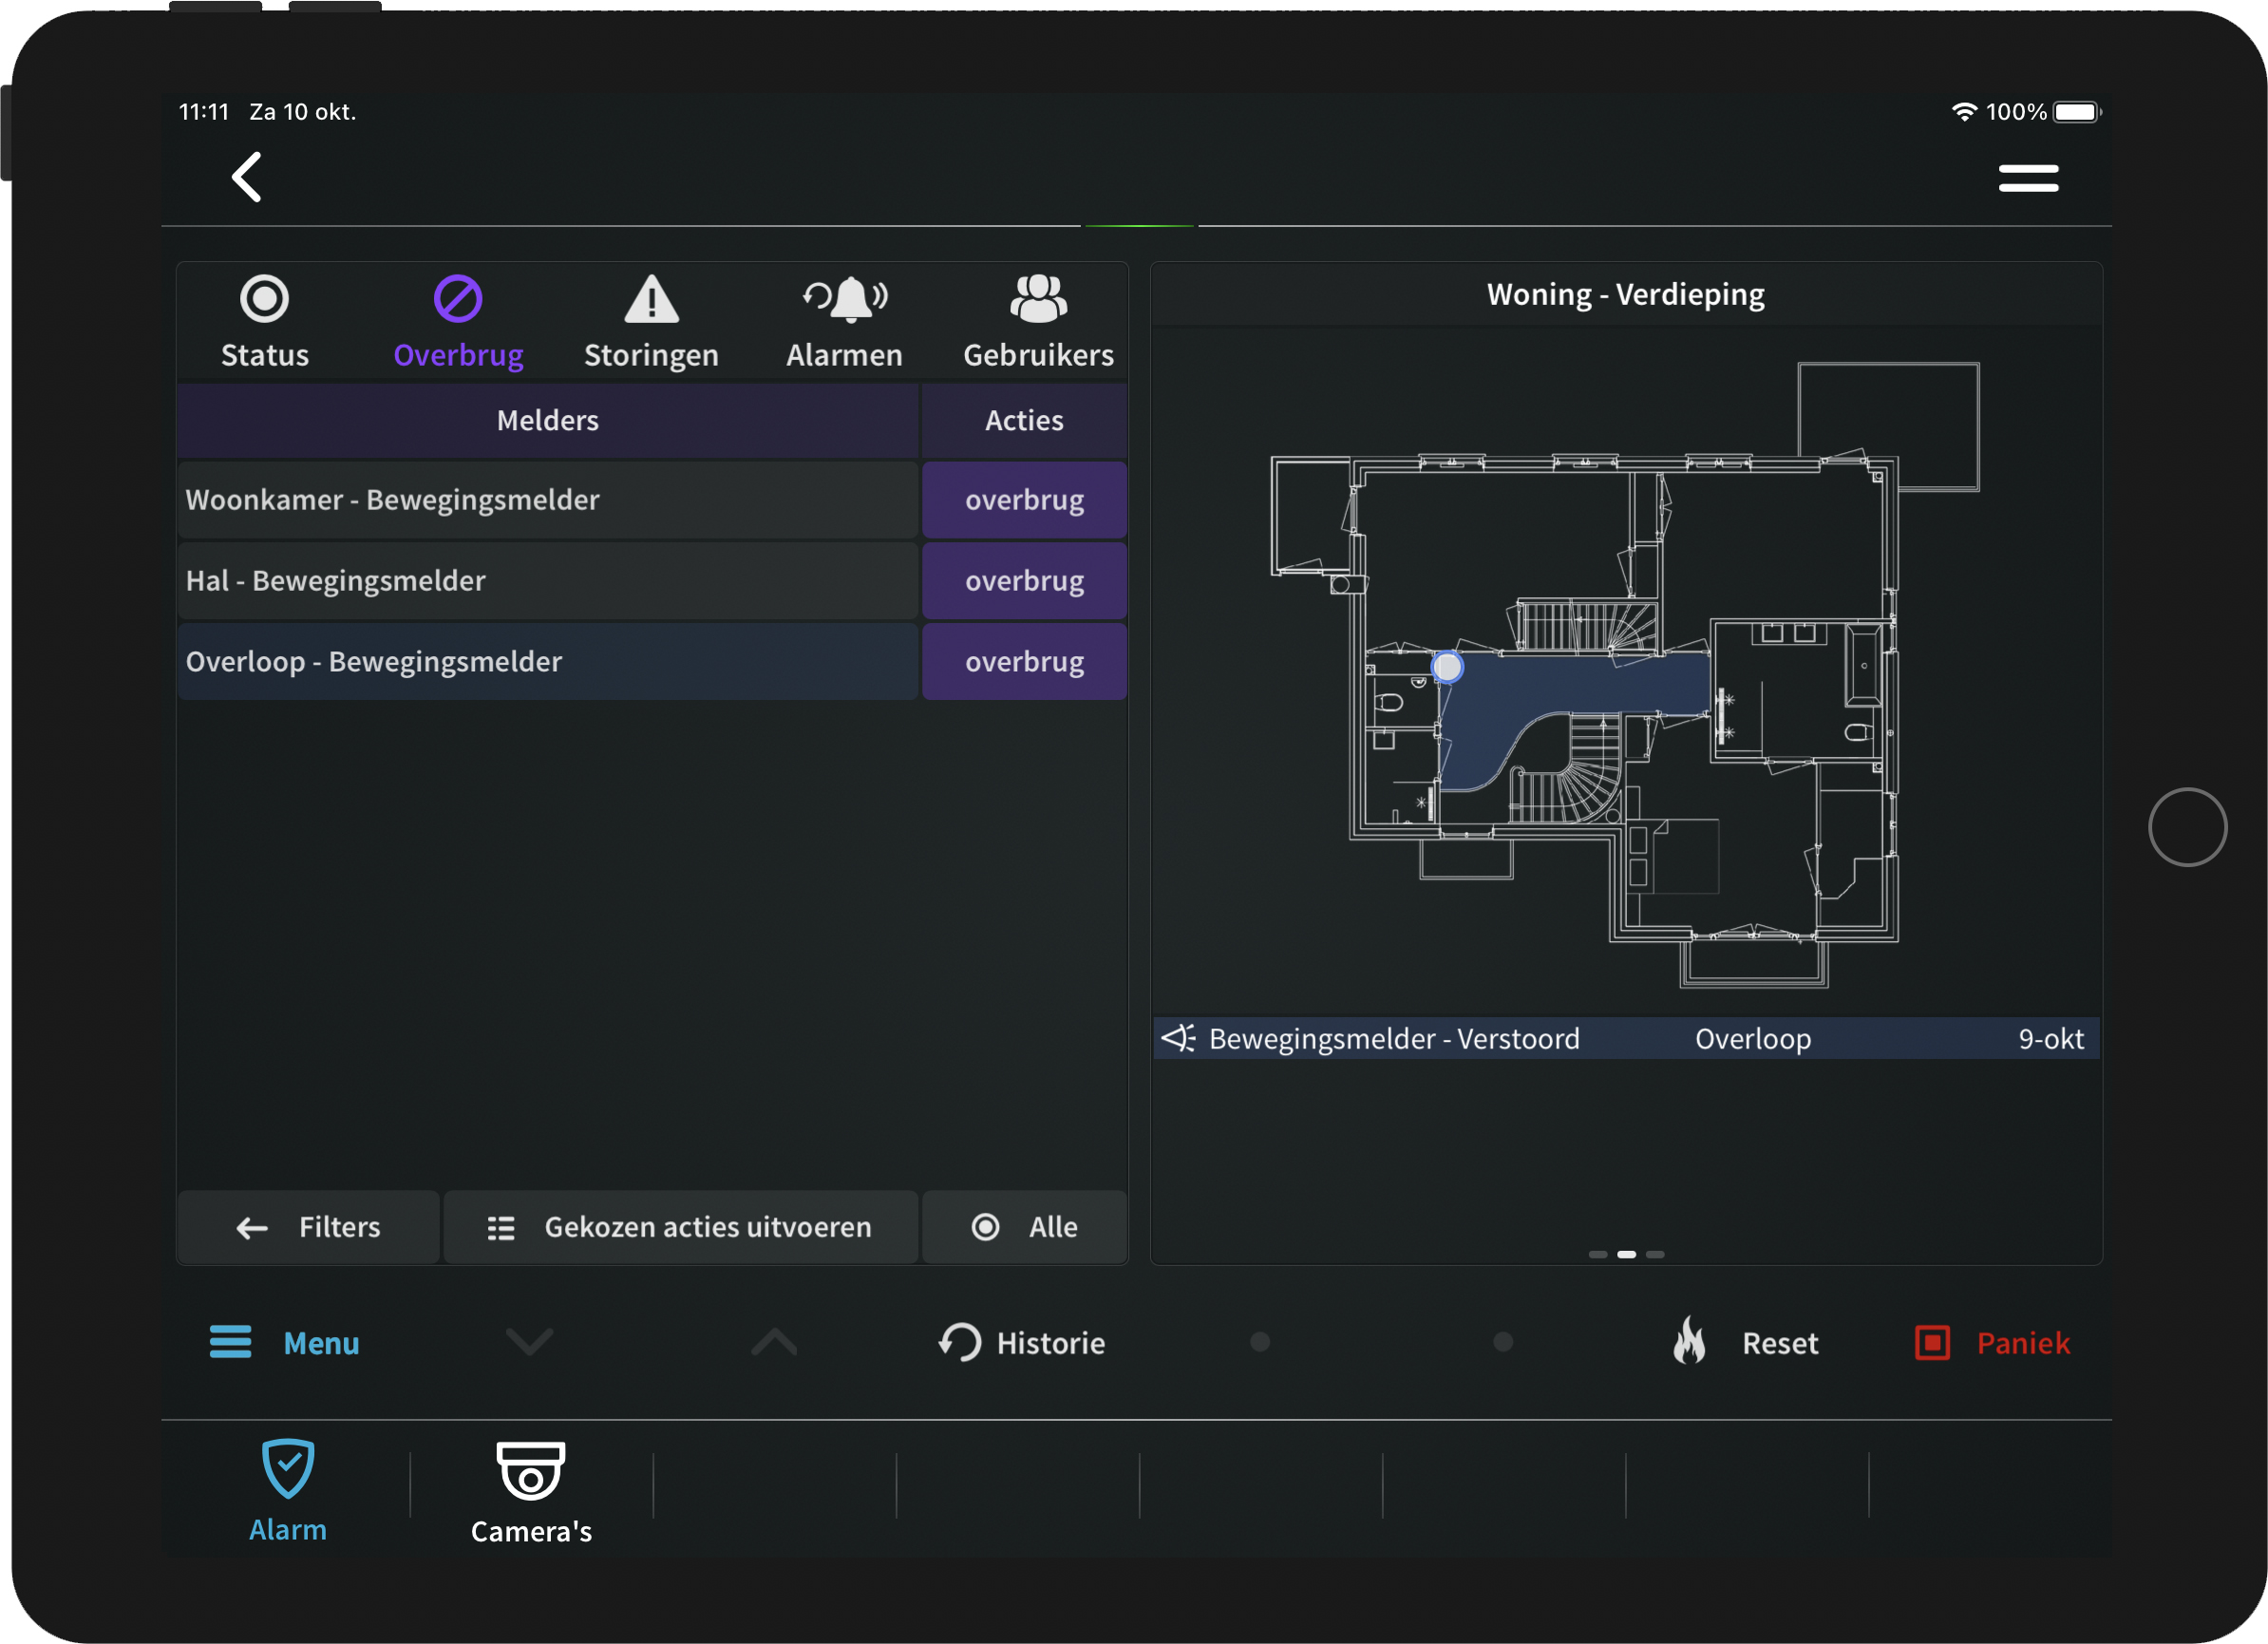Viewport: 2268px width, 1644px height.
Task: Tap the Alarm shield icon
Action: pos(288,1470)
